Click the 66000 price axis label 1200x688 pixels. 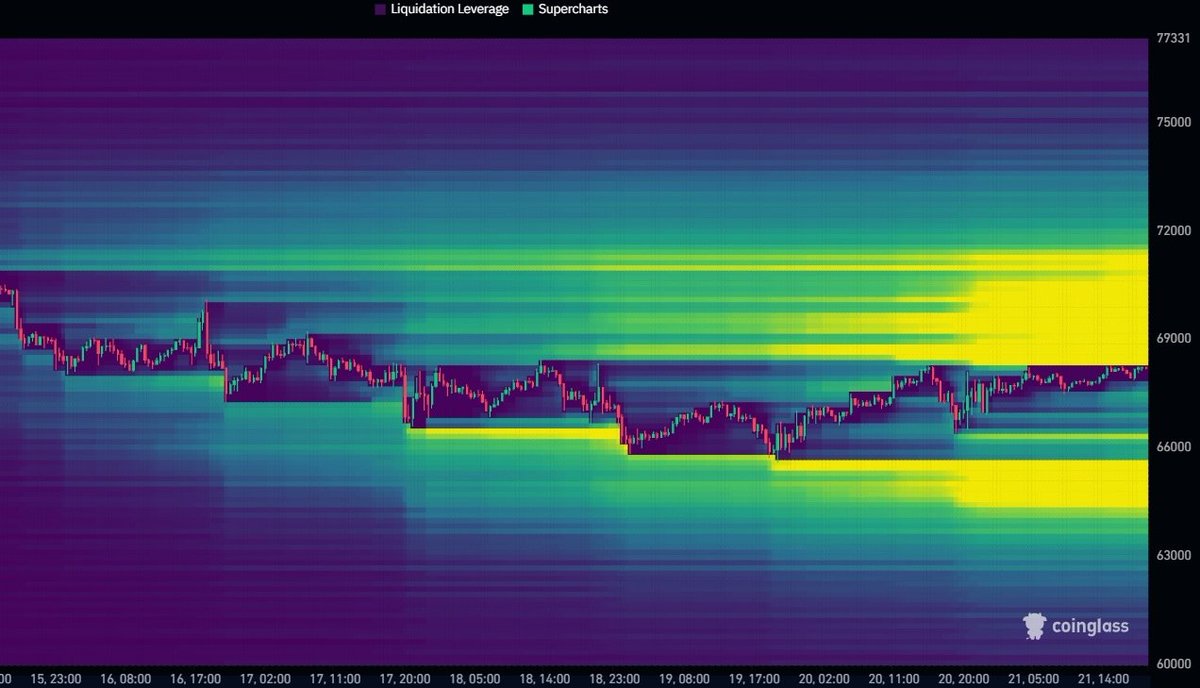tap(1173, 446)
